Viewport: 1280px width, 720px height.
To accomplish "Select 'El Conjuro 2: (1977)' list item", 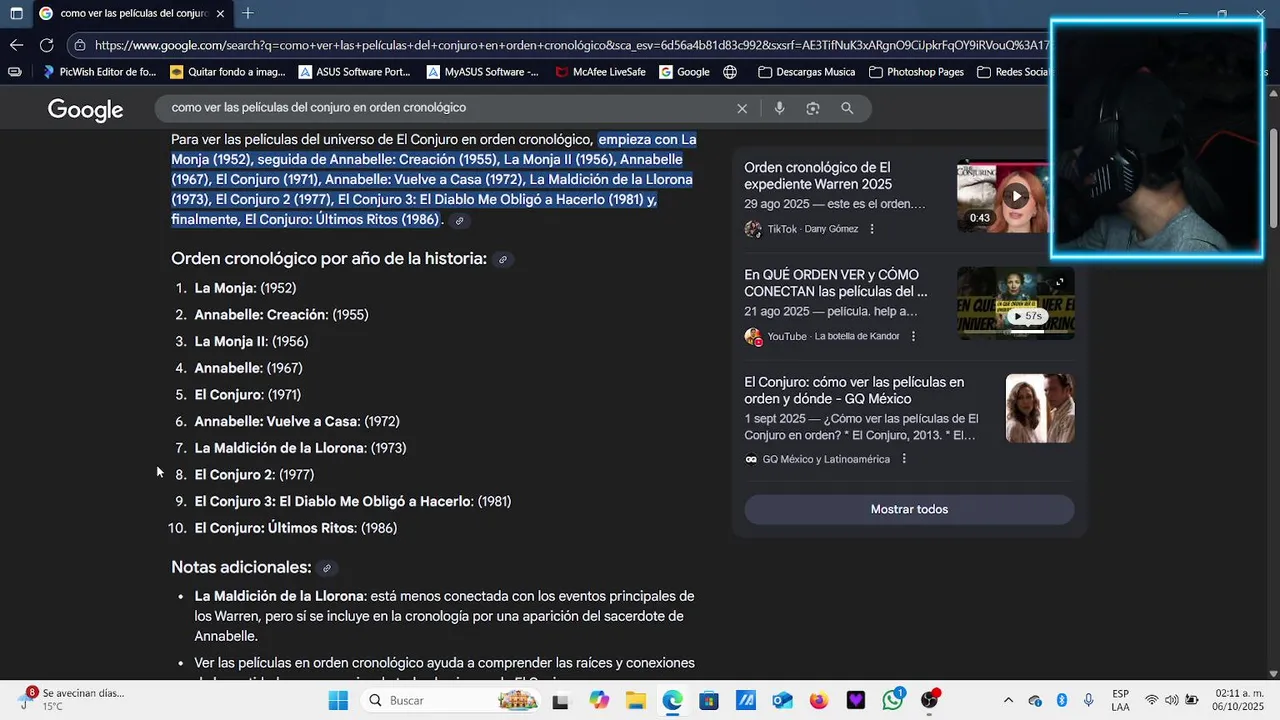I will [254, 475].
